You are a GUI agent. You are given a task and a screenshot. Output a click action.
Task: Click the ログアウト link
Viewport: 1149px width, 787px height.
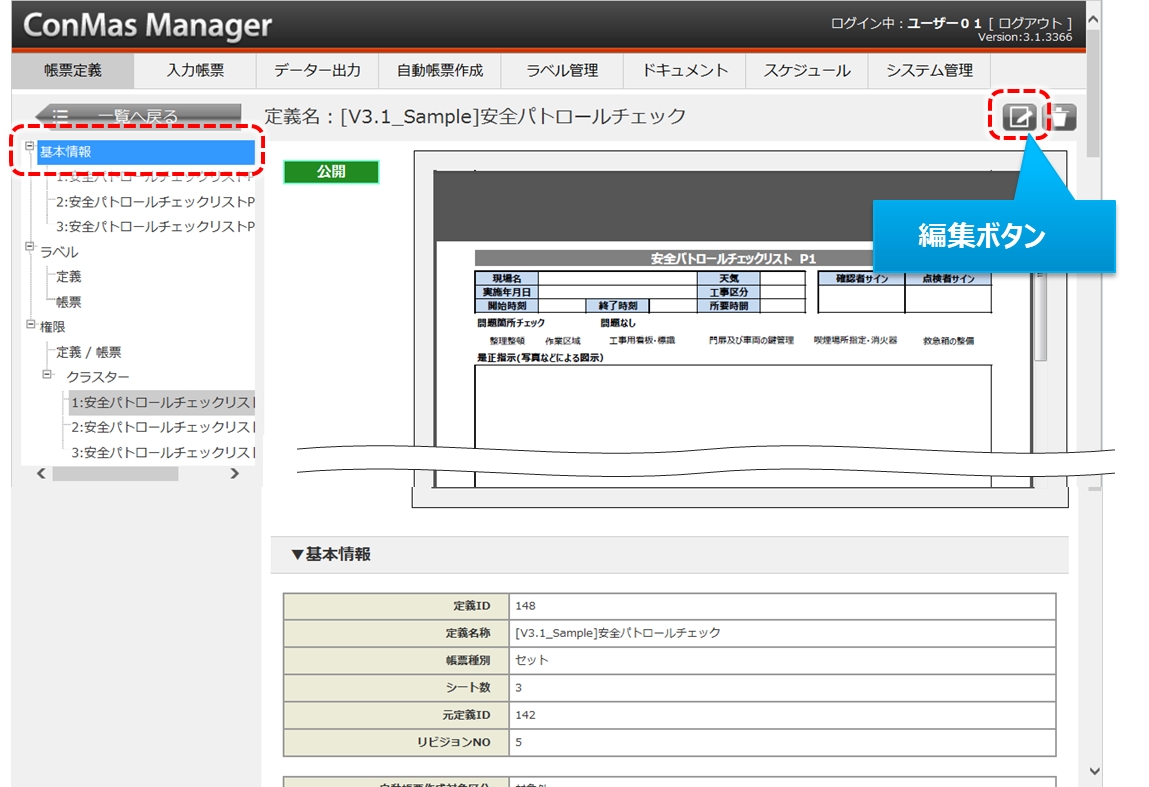1030,23
